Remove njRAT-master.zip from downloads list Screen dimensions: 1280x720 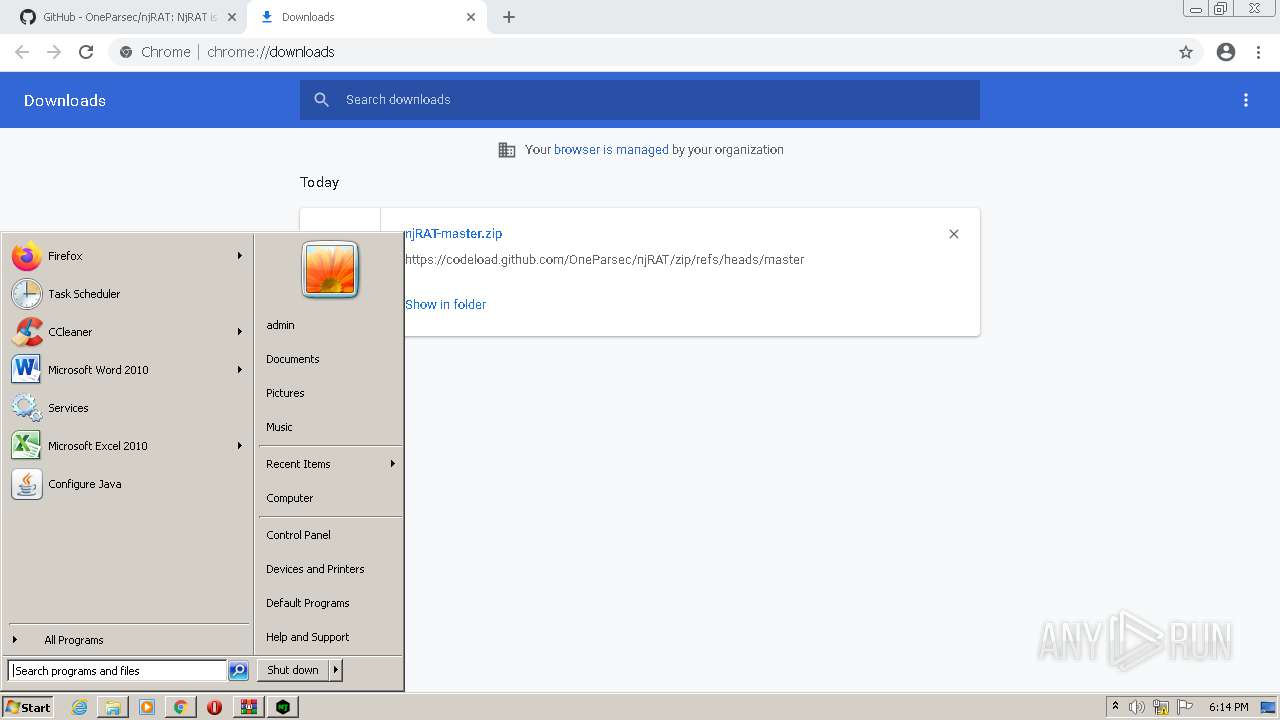point(954,234)
